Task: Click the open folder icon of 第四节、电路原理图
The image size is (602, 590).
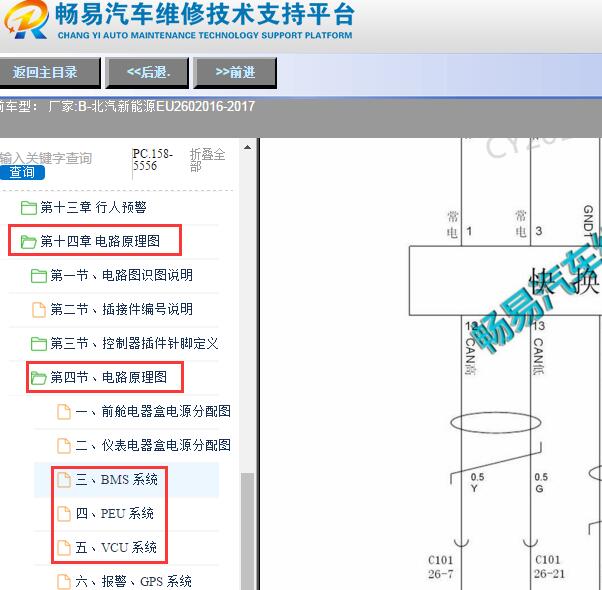Action: [x=39, y=378]
